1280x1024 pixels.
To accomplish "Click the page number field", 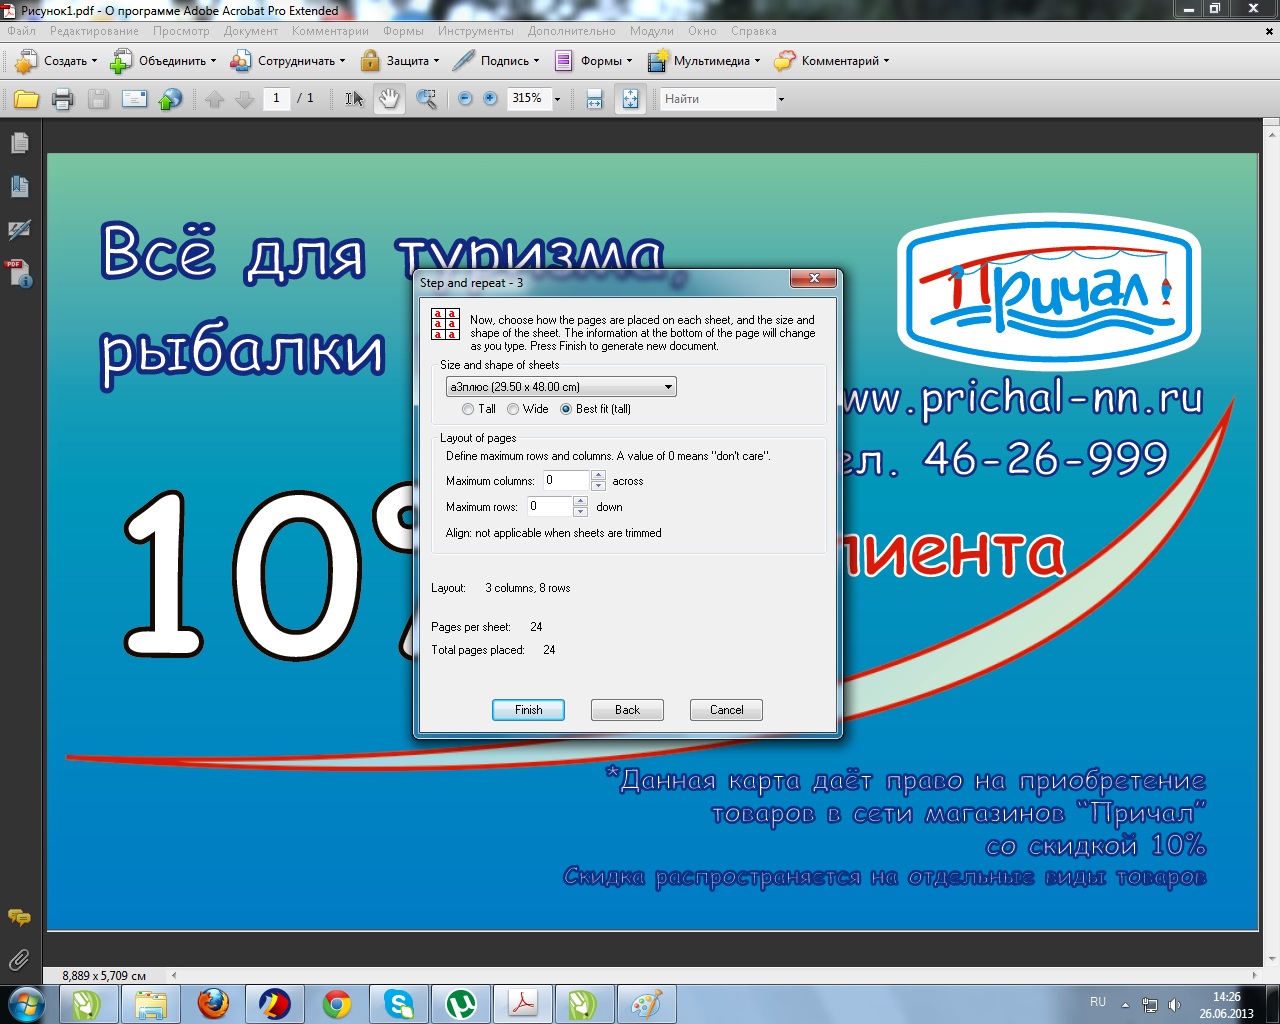I will tap(276, 98).
